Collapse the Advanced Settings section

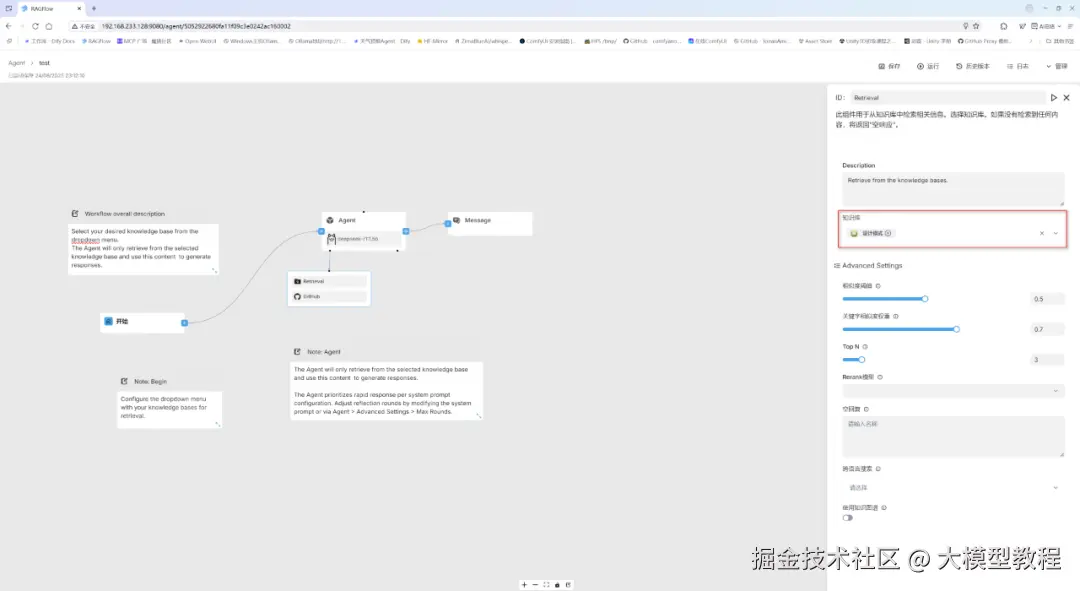point(869,265)
